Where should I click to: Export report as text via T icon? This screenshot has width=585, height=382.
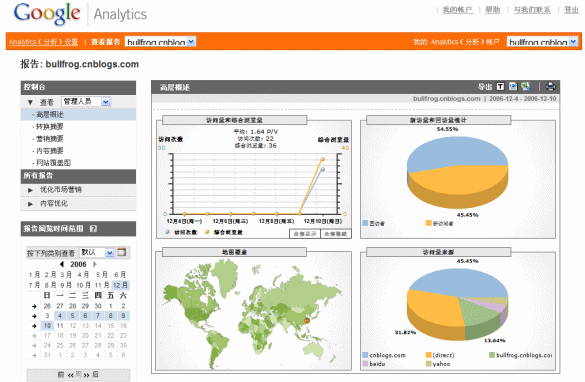[500, 87]
